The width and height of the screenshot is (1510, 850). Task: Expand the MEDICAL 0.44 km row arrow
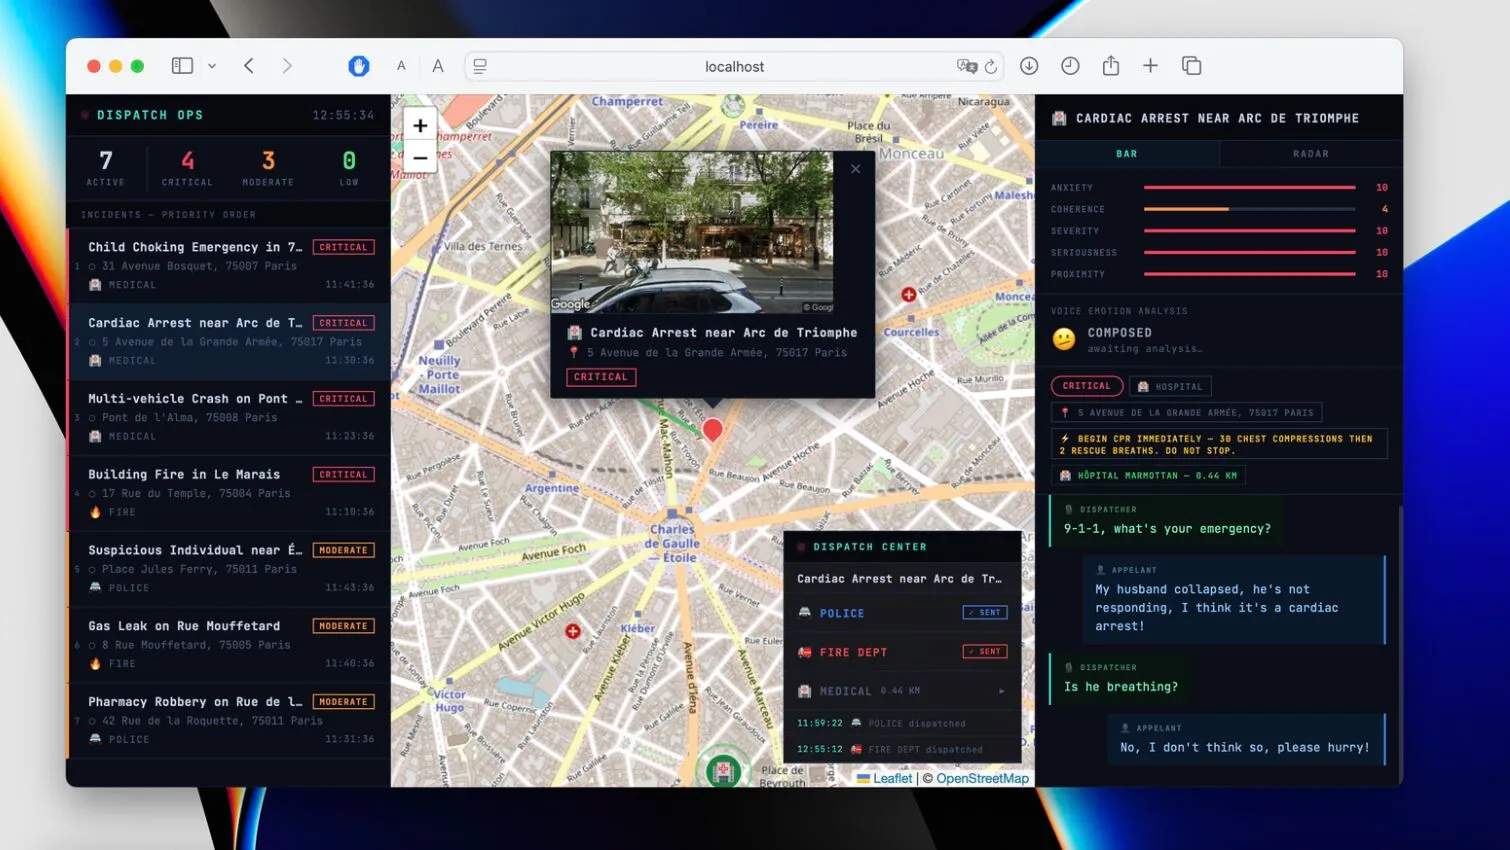(1002, 691)
